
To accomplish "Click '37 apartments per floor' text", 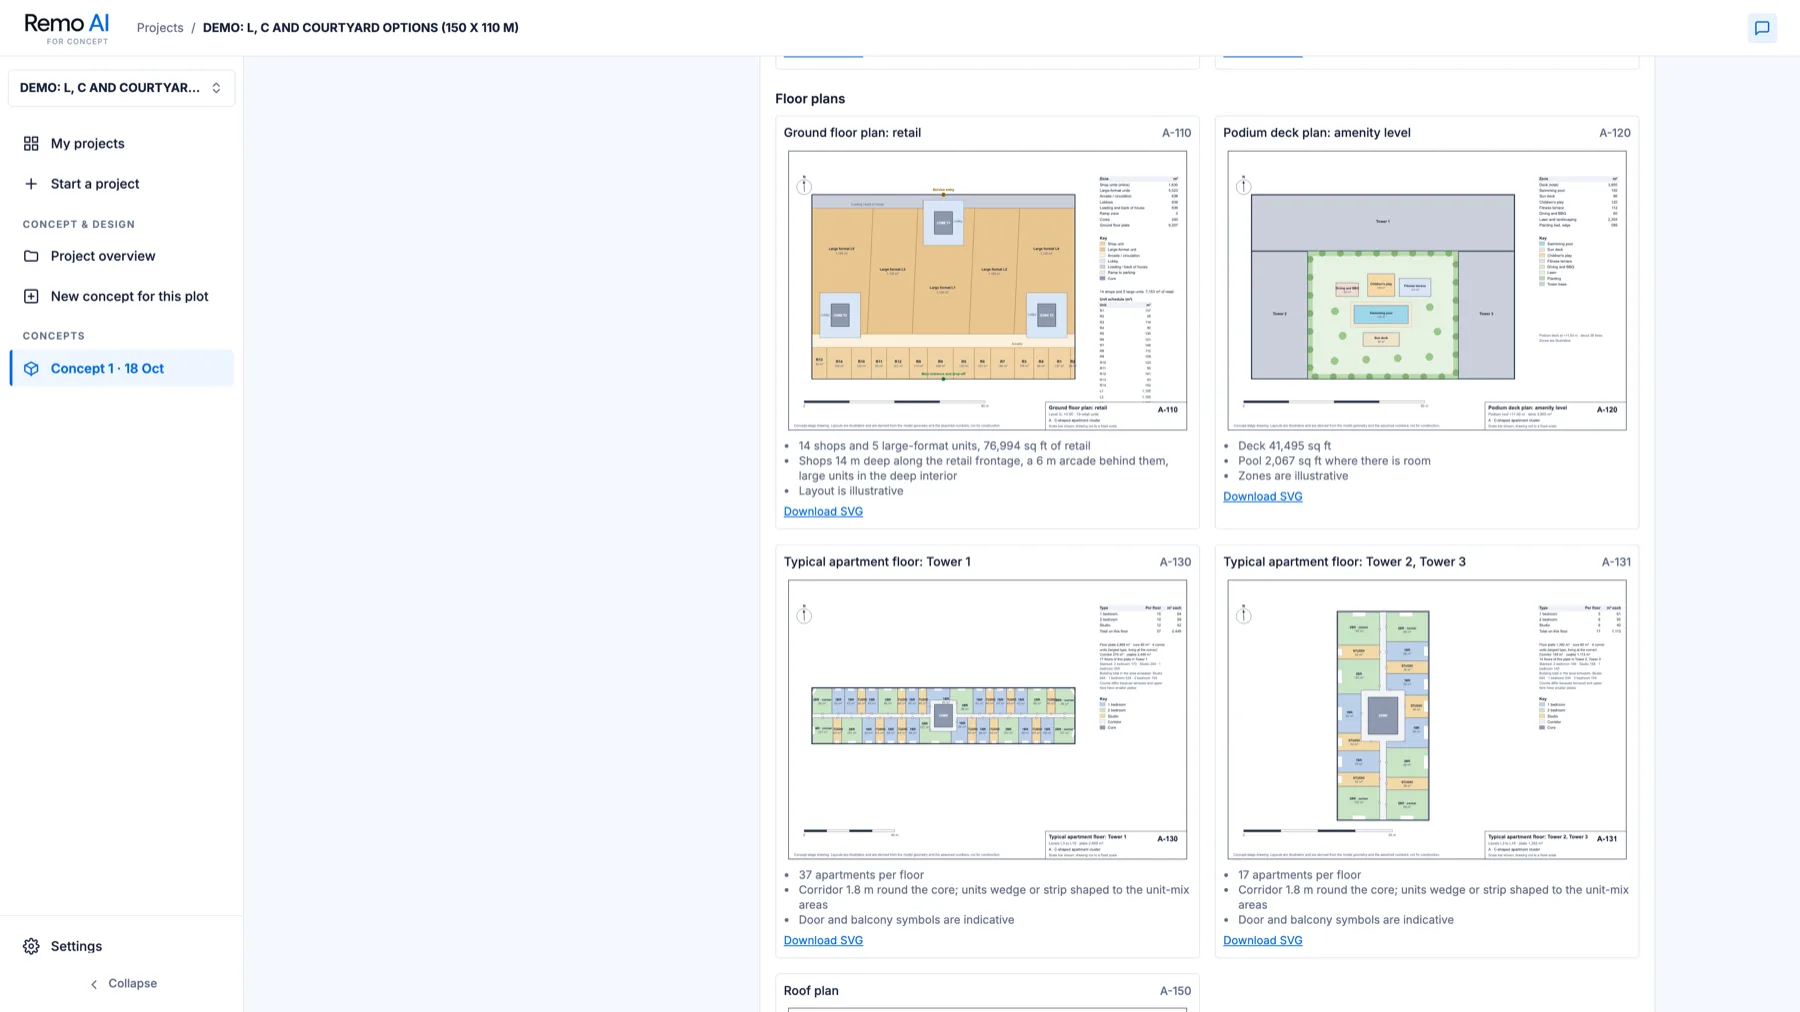I will tap(861, 875).
